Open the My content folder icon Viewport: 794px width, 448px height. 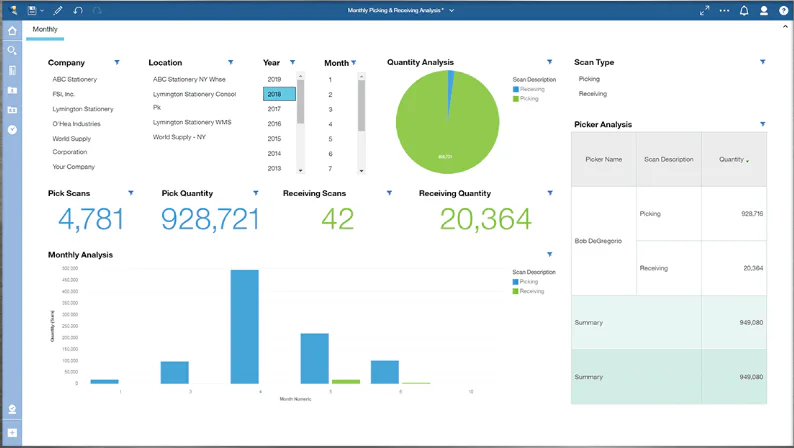(12, 90)
